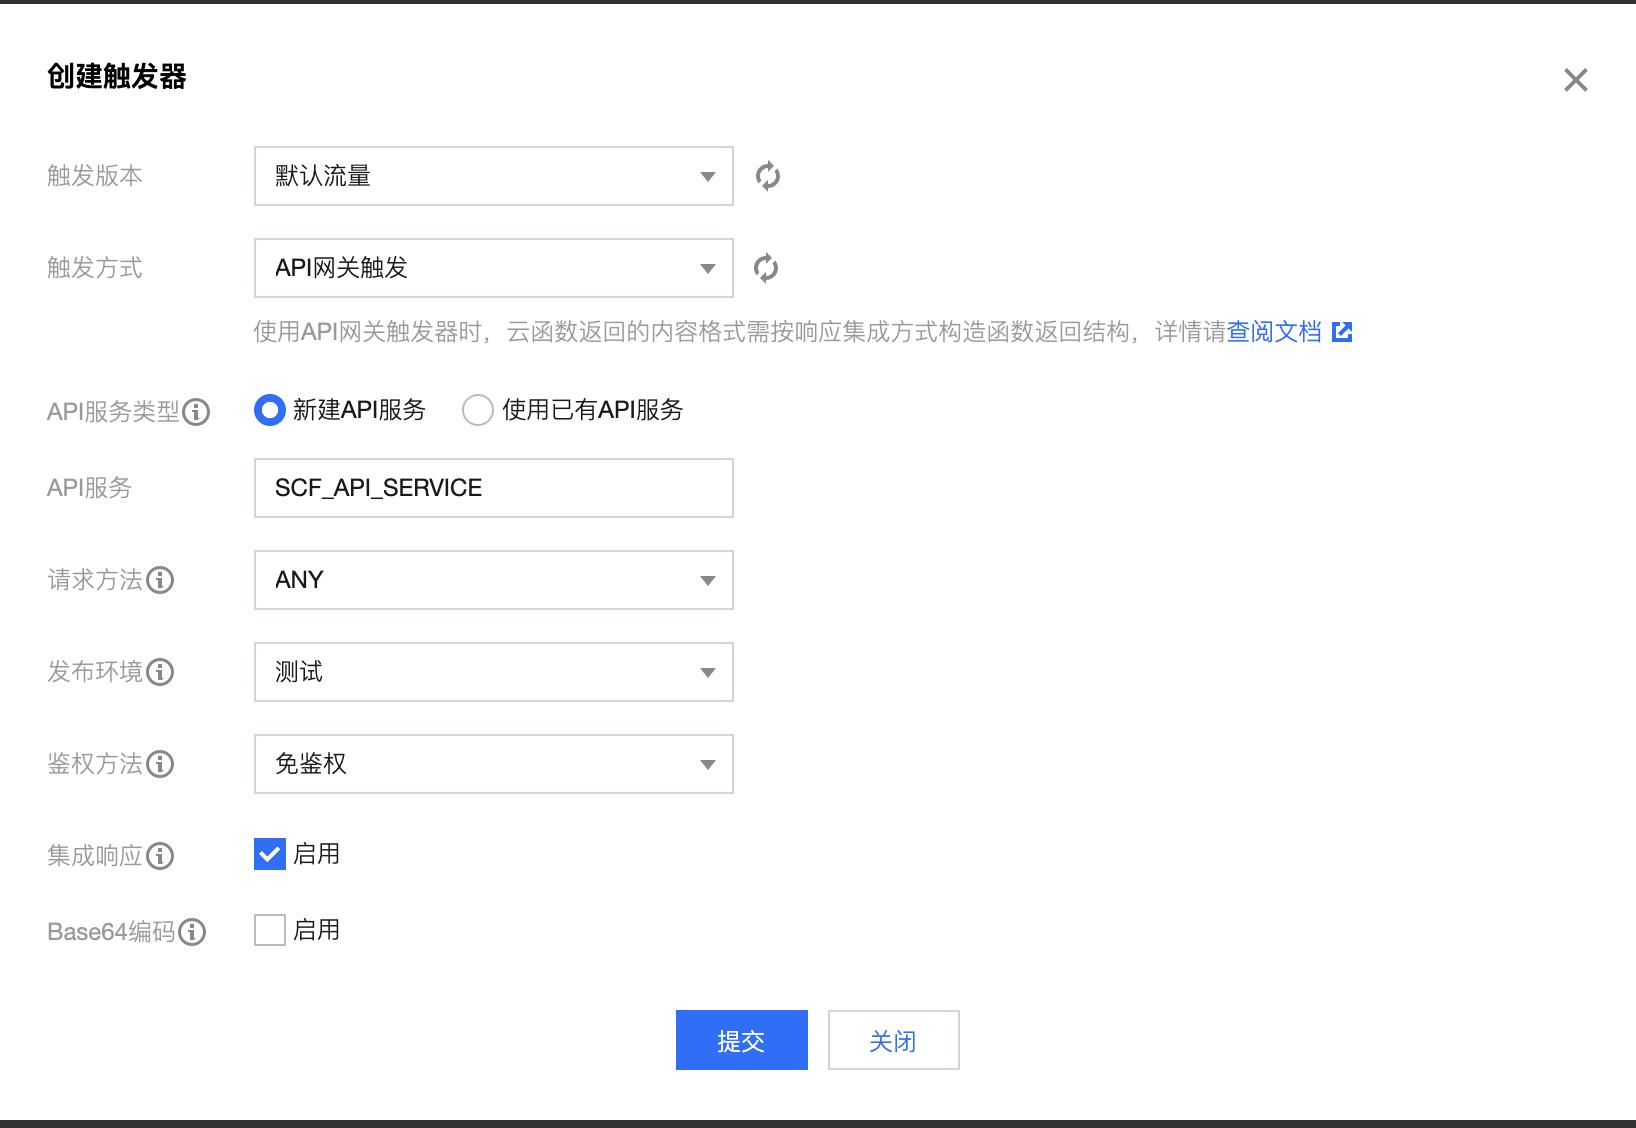Click the API服务 label left of the input
The image size is (1636, 1128).
90,488
